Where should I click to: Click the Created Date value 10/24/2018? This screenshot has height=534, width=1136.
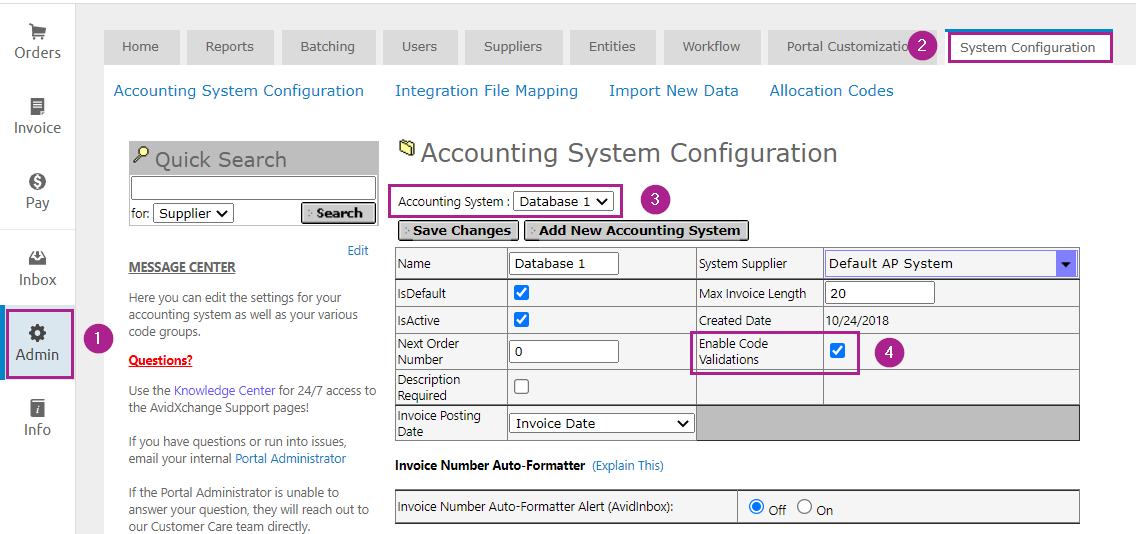coord(859,320)
